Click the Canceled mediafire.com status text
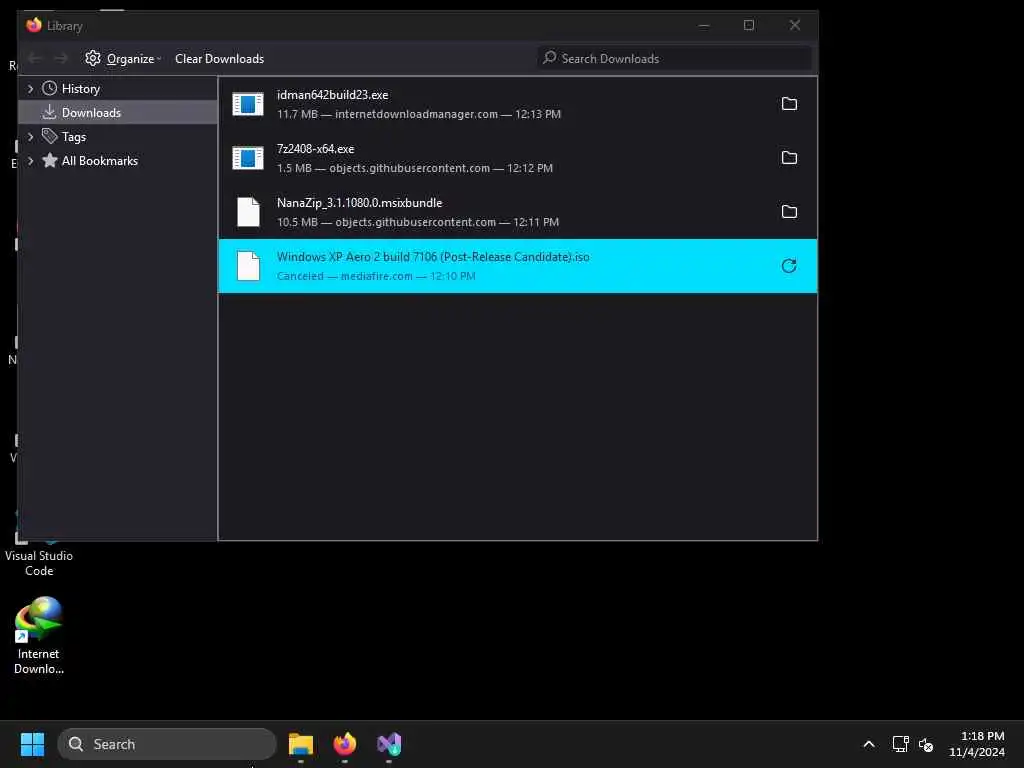Viewport: 1024px width, 768px height. point(376,276)
